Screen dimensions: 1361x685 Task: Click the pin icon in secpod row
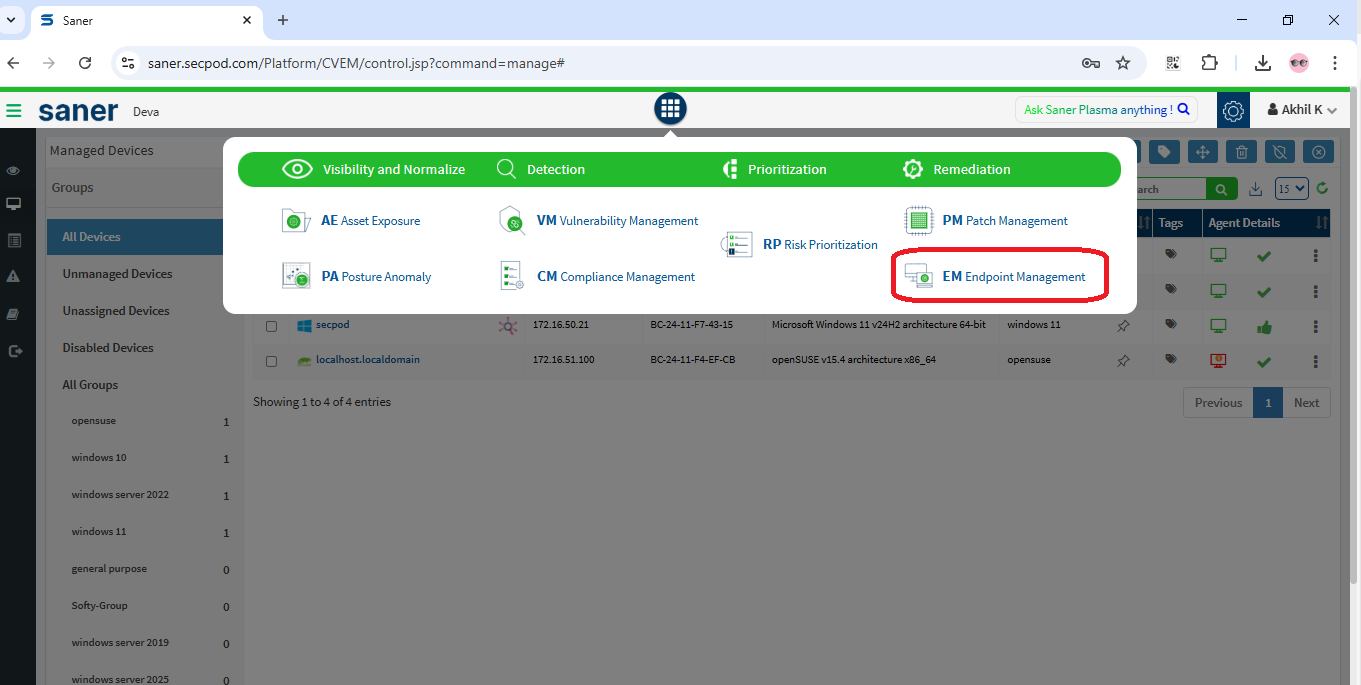click(x=1123, y=326)
